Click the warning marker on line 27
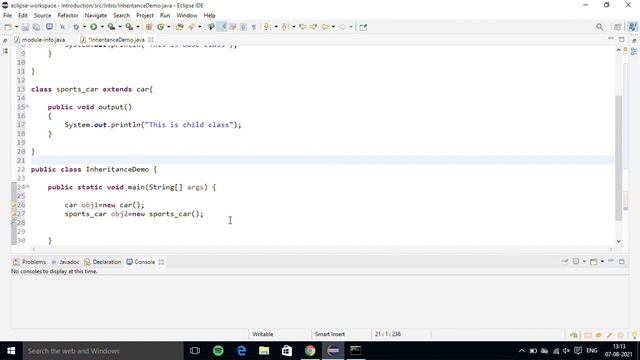 13,213
